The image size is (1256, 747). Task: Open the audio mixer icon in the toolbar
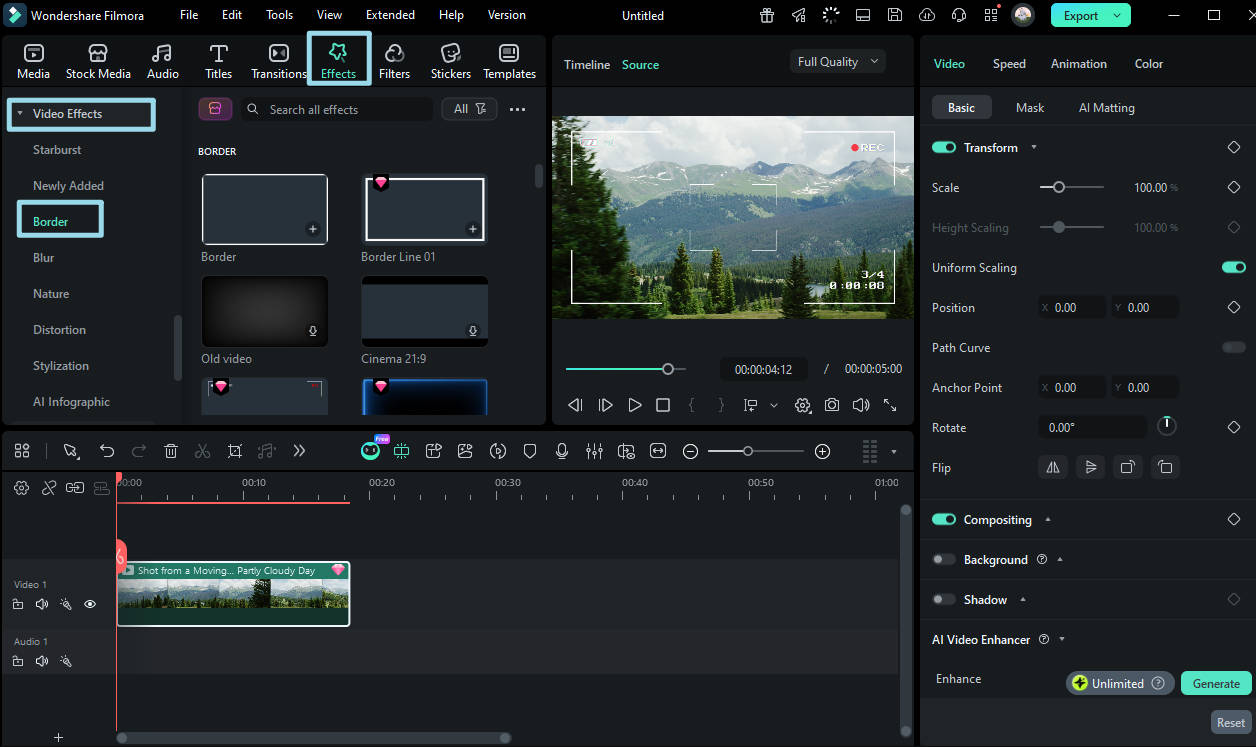[594, 451]
